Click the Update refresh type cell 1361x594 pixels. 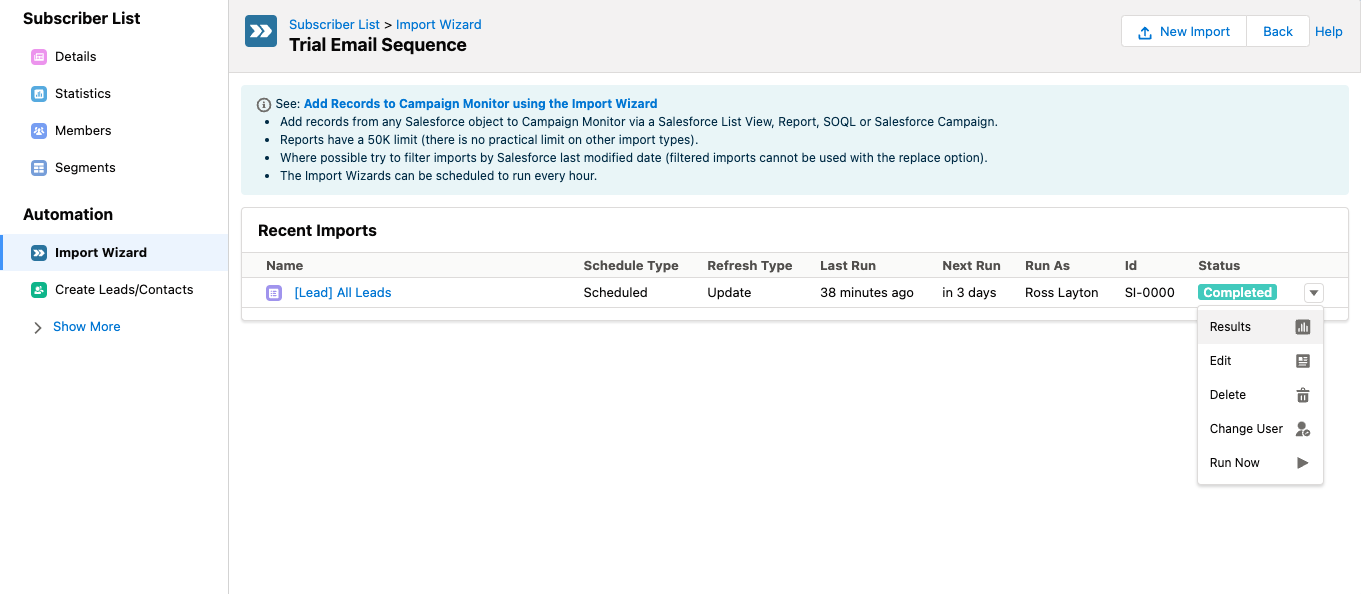tap(729, 293)
